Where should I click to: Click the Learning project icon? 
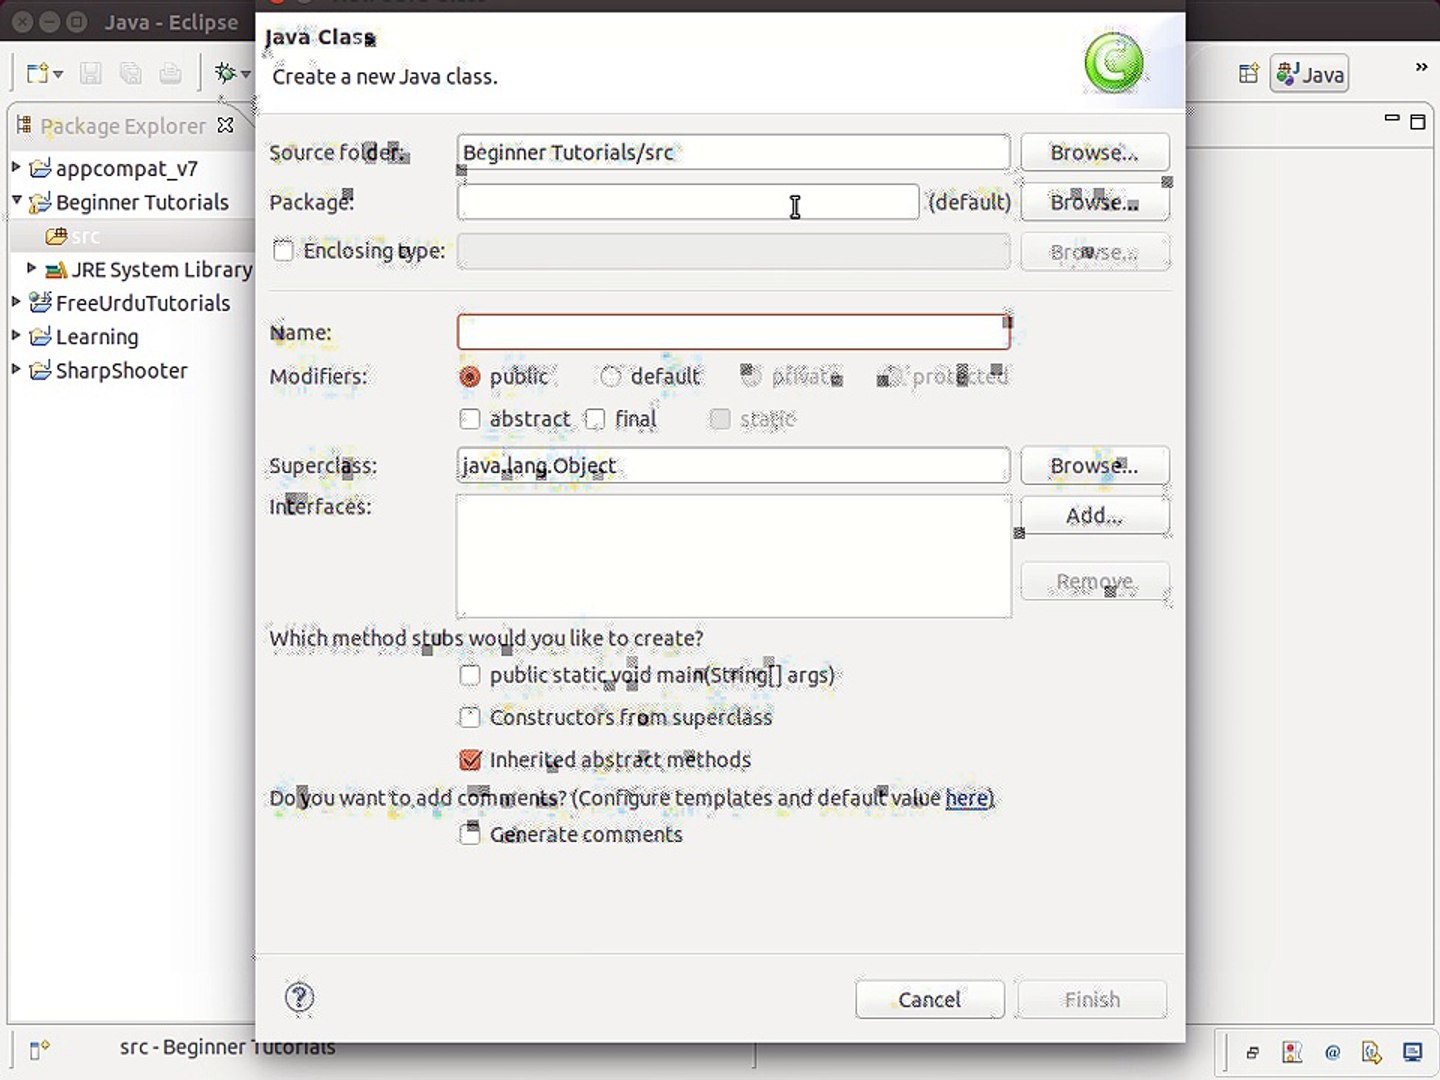tap(40, 336)
